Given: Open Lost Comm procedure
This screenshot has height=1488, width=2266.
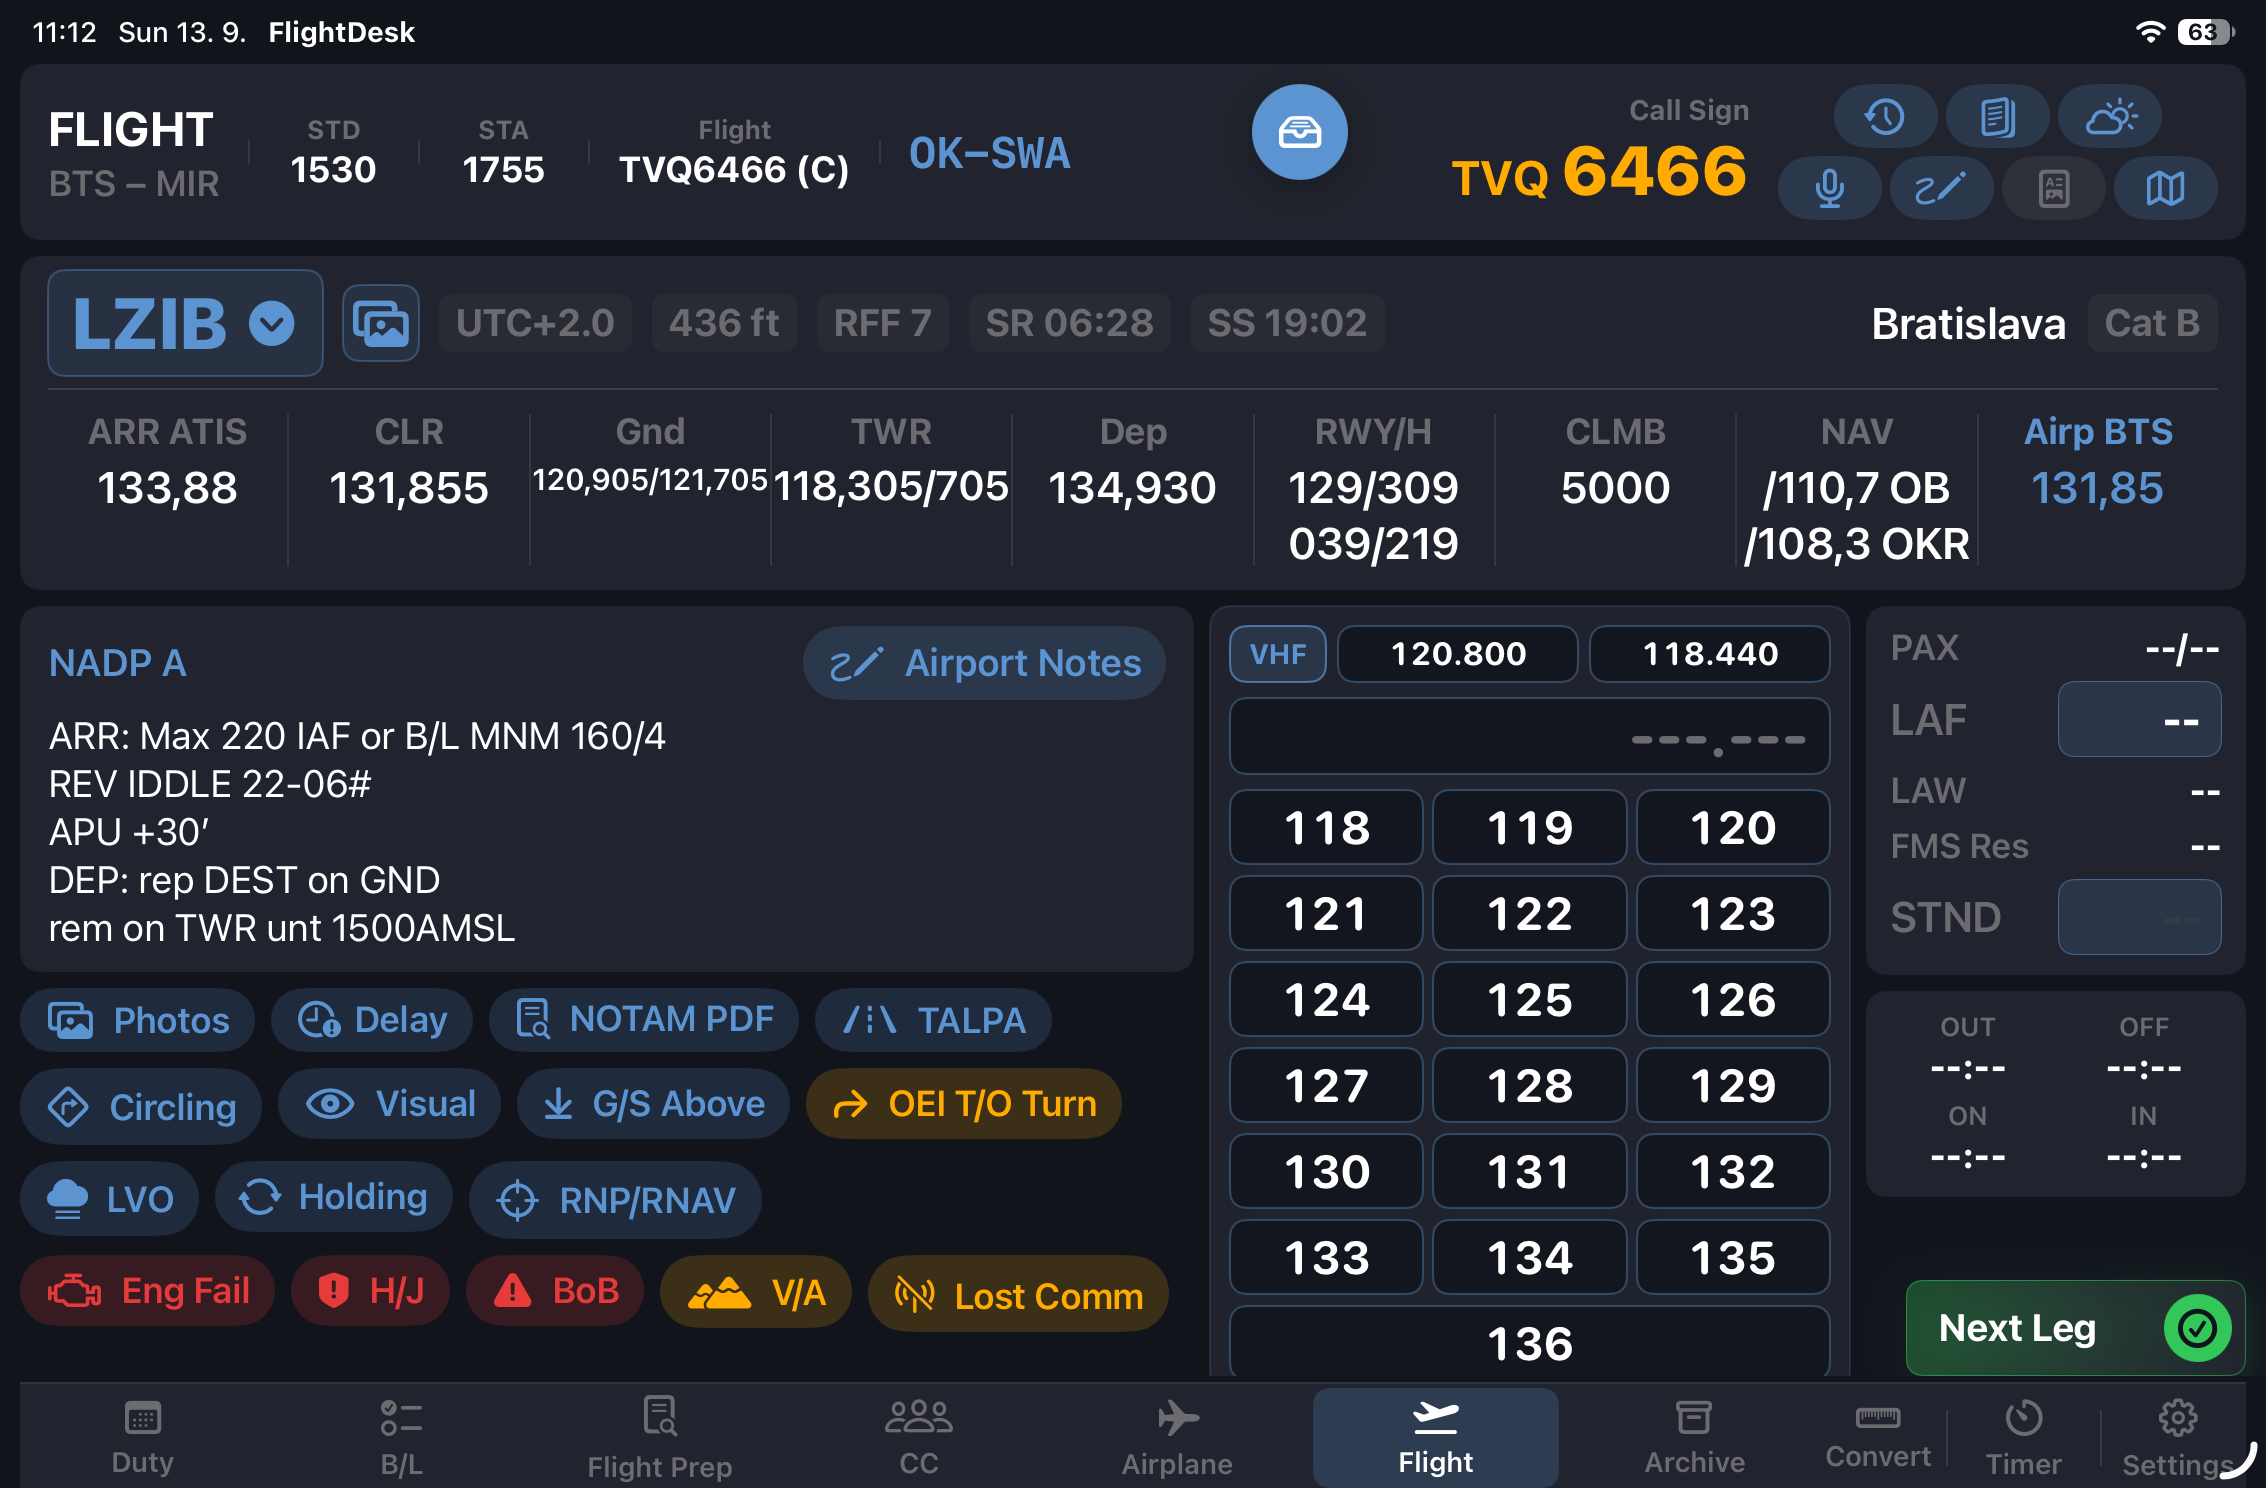Looking at the screenshot, I should pyautogui.click(x=1018, y=1295).
